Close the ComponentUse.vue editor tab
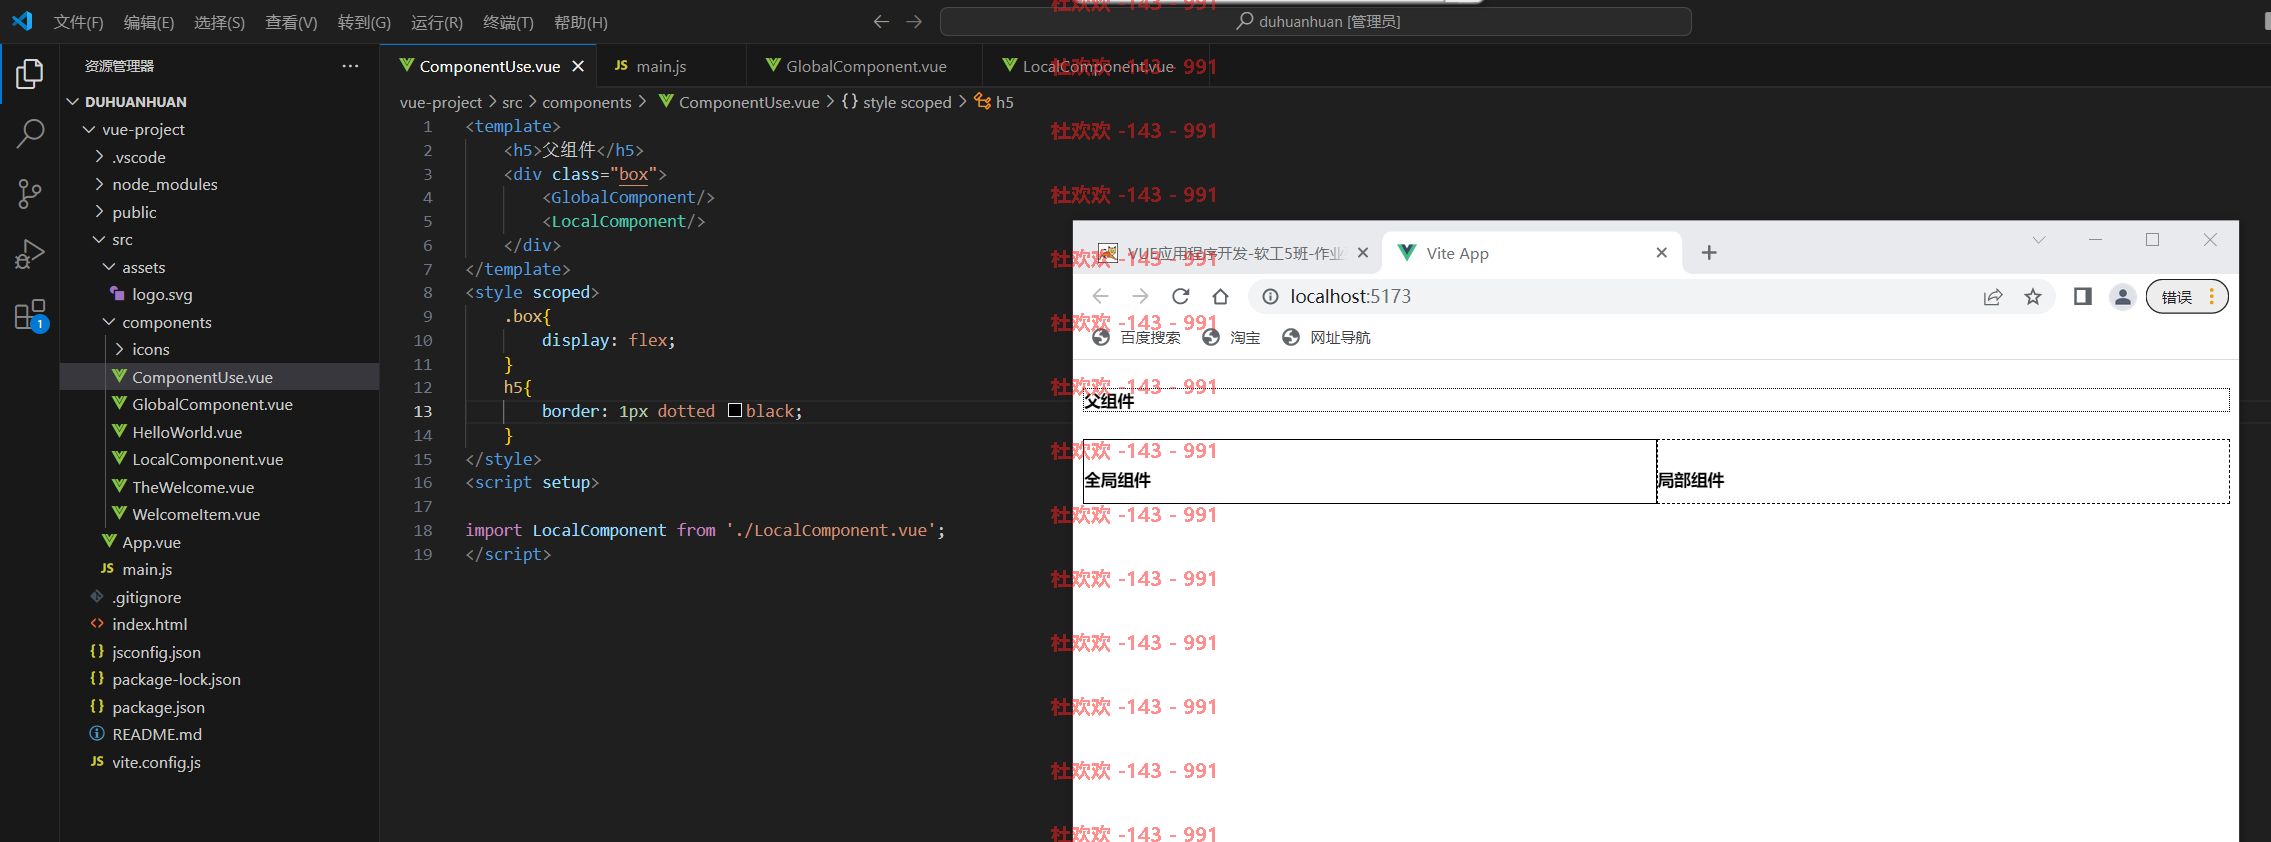Image resolution: width=2271 pixels, height=842 pixels. 578,66
